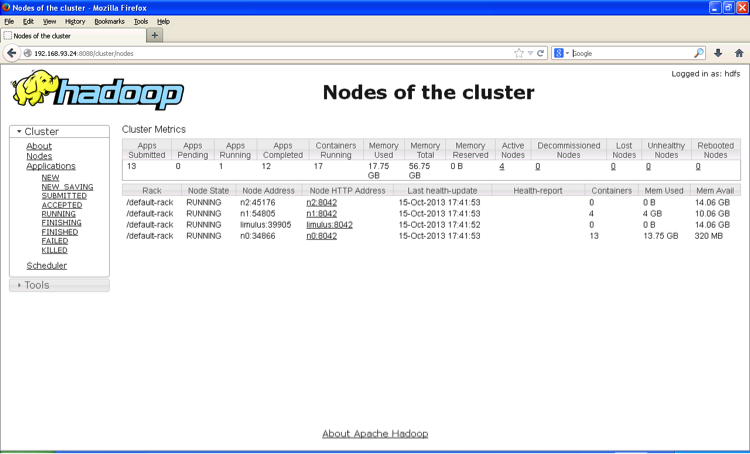Open the URL history dropdown arrow
The image size is (750, 454).
tap(529, 53)
